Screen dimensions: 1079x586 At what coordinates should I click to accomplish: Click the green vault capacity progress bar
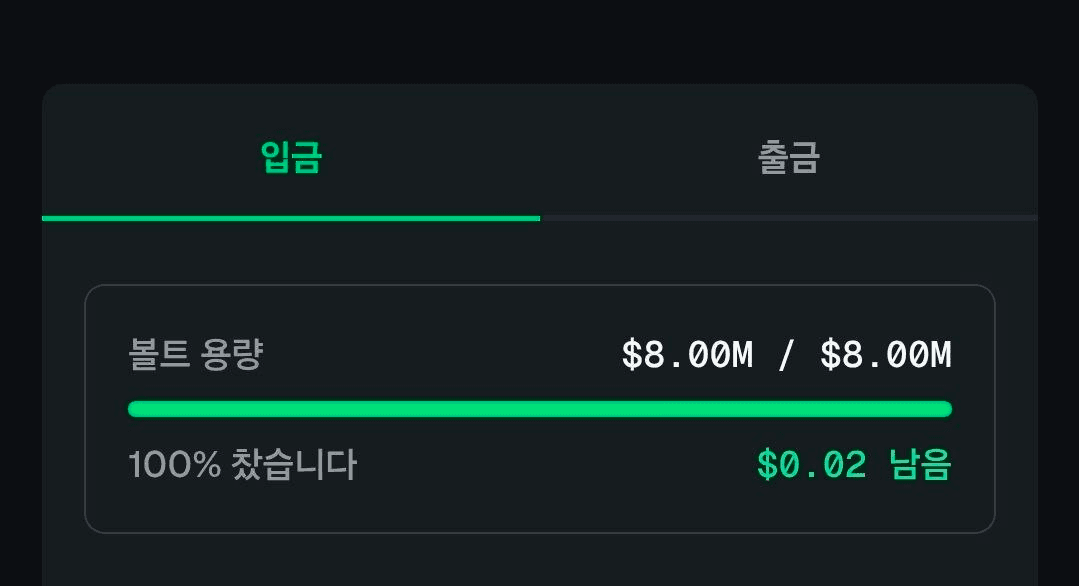click(x=540, y=409)
